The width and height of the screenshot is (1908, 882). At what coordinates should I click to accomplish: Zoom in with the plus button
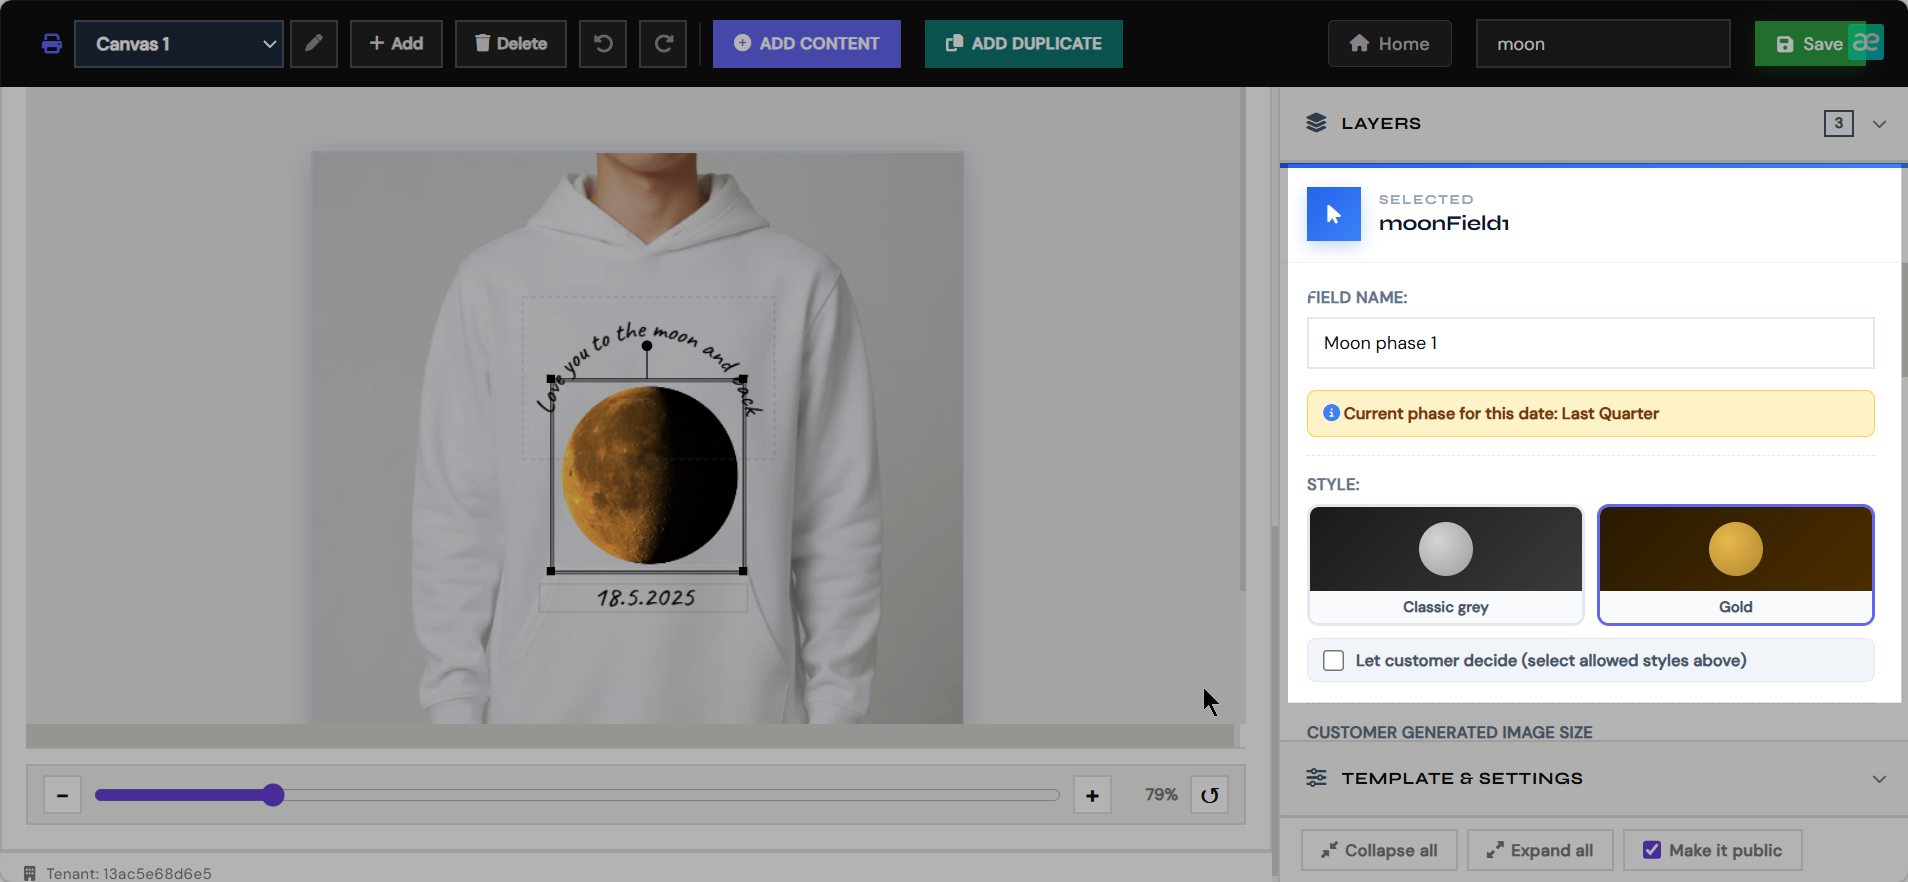1092,795
